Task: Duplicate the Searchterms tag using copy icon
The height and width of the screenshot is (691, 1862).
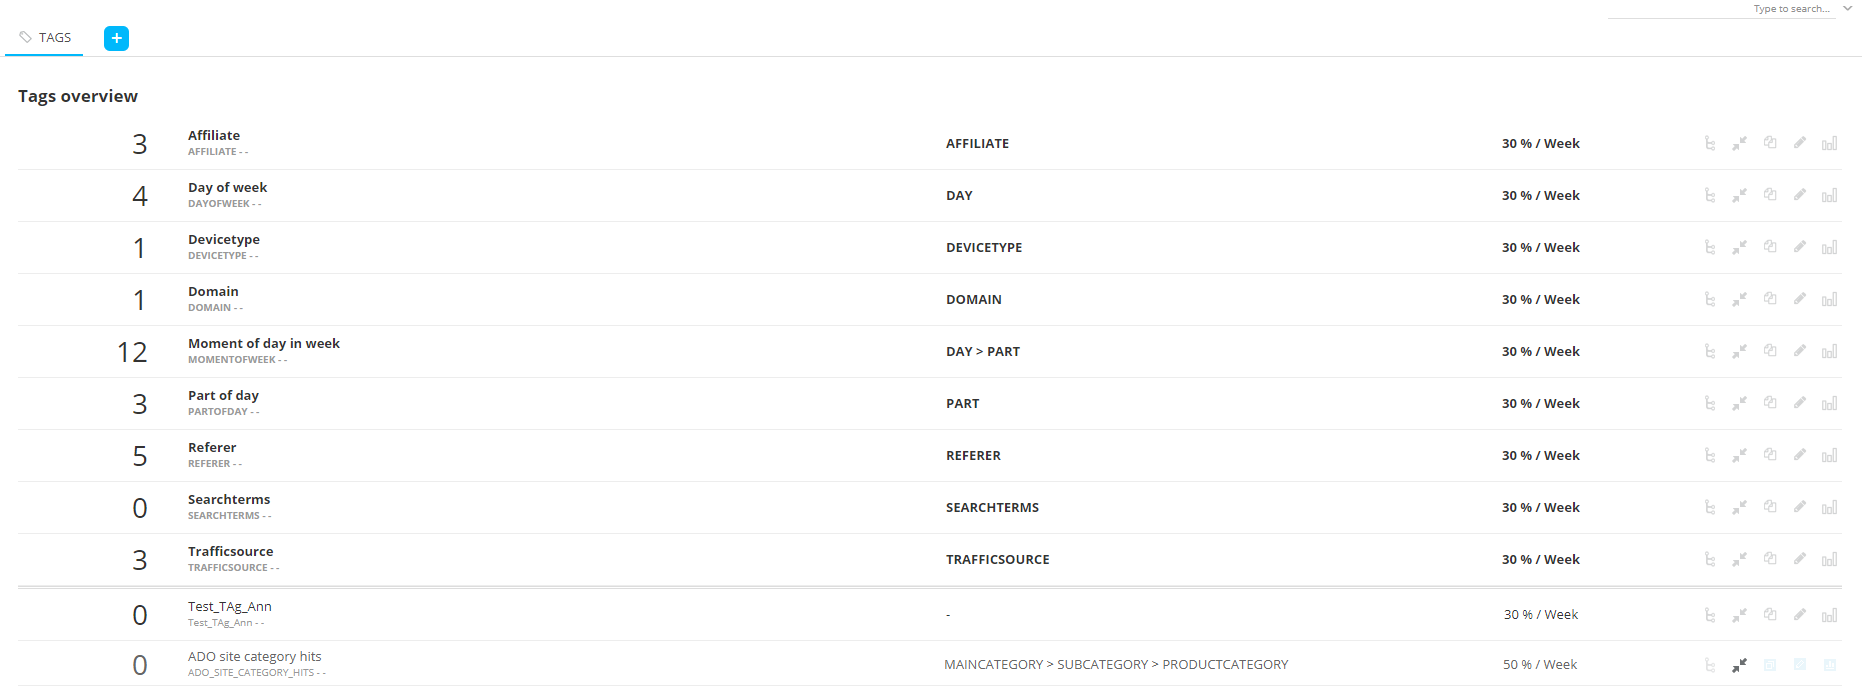Action: [1769, 507]
